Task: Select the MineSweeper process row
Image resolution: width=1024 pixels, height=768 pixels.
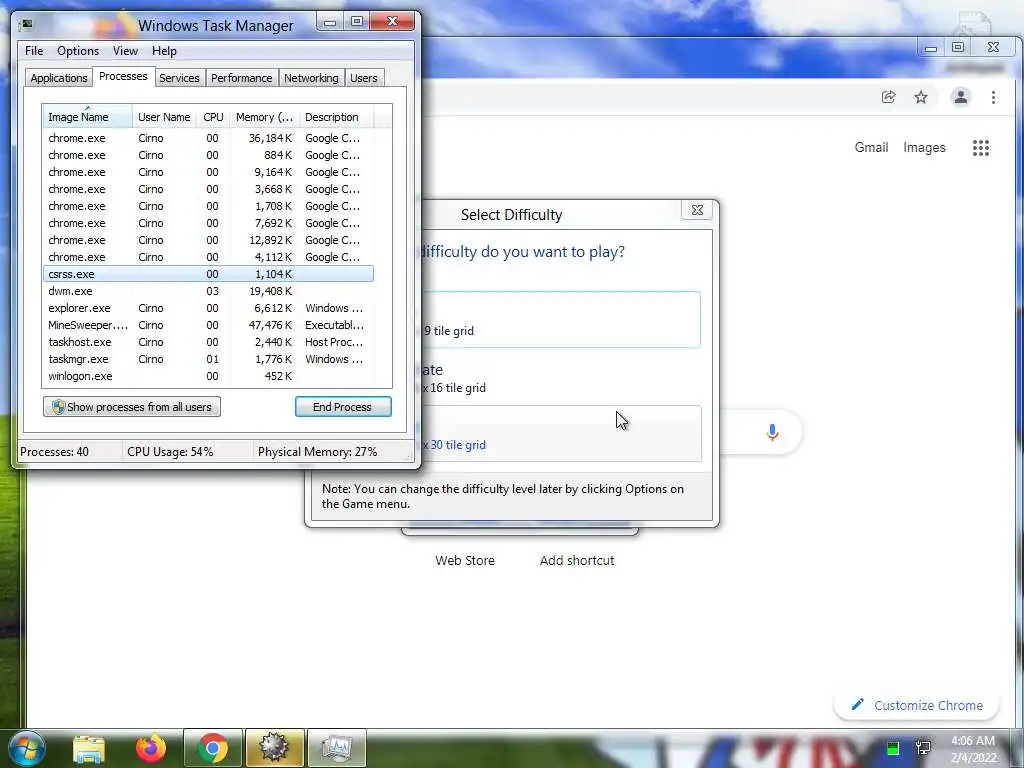Action: pos(208,325)
